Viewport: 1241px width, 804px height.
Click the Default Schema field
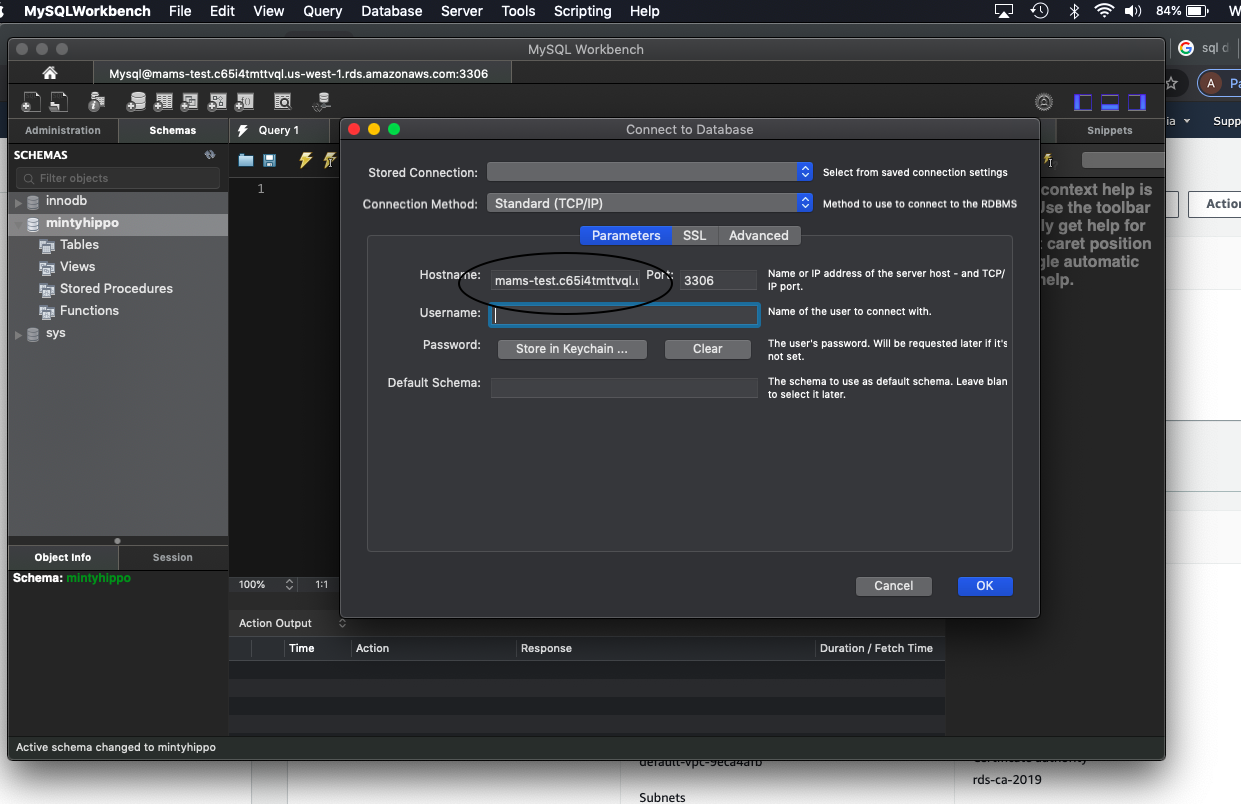(x=624, y=387)
